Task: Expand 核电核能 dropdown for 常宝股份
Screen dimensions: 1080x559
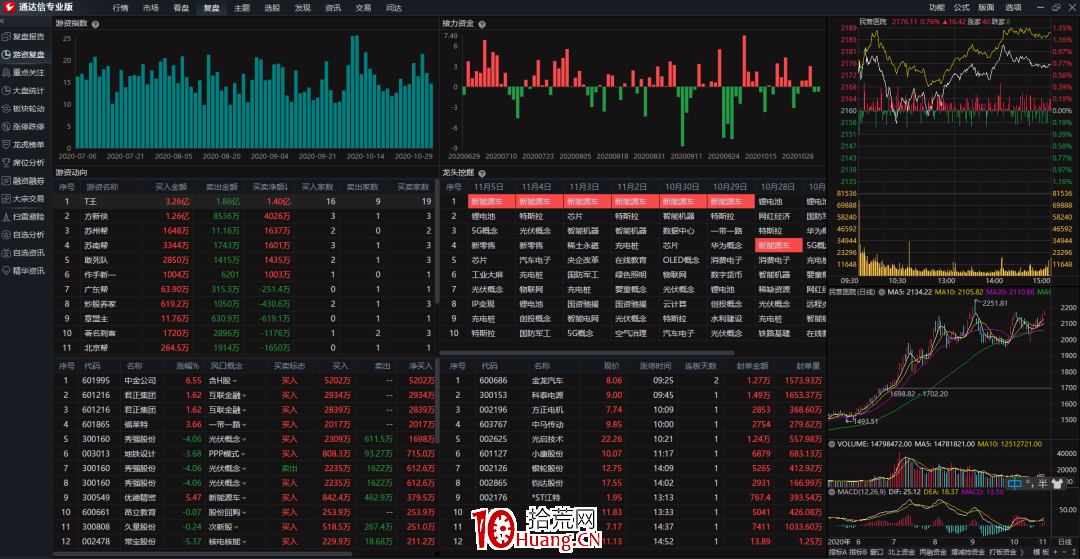Action: tap(244, 542)
